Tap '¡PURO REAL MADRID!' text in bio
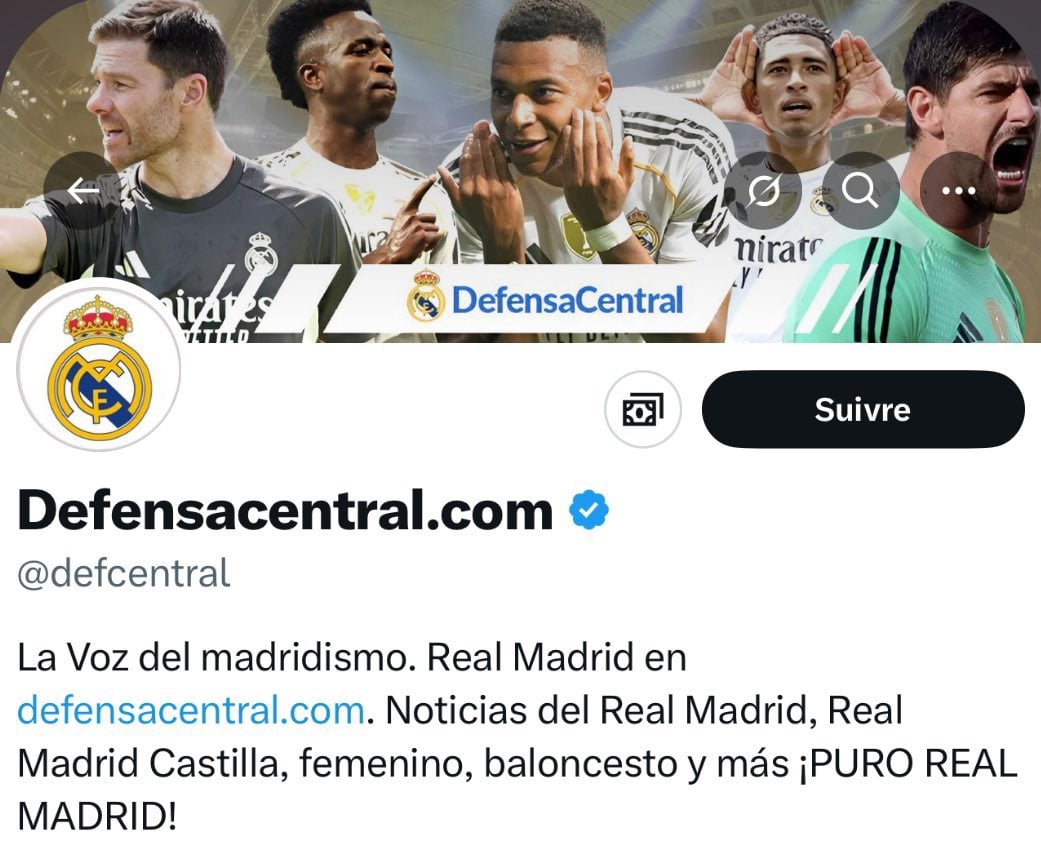The image size is (1041, 863). (517, 790)
